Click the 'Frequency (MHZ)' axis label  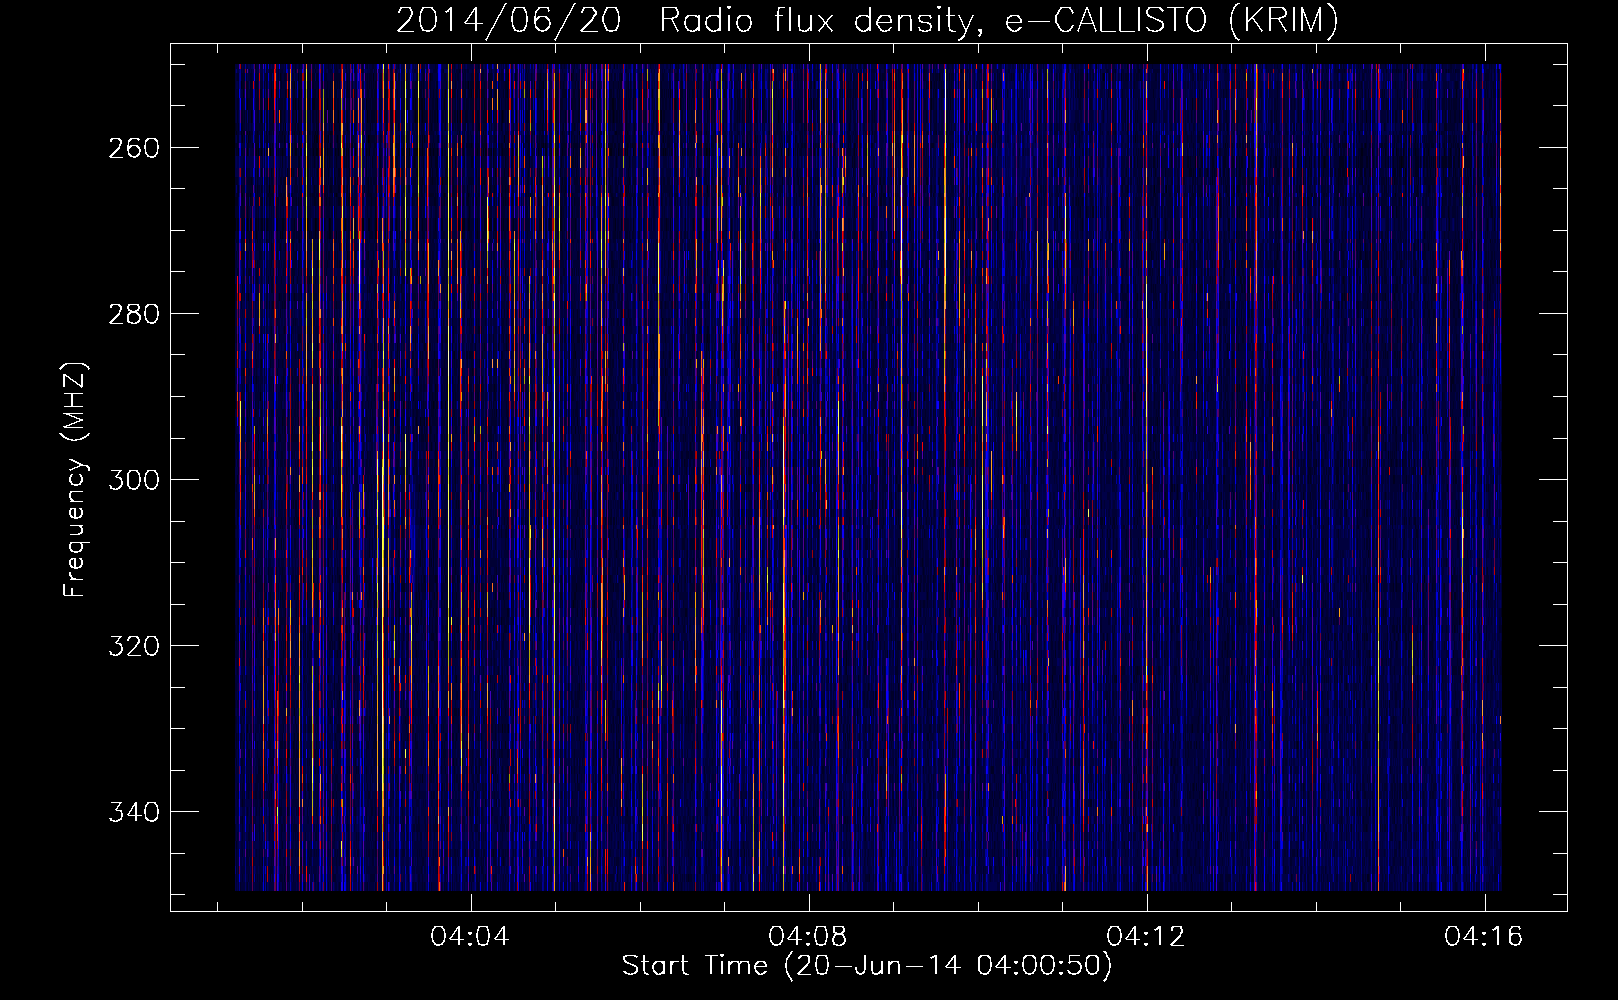(x=75, y=479)
